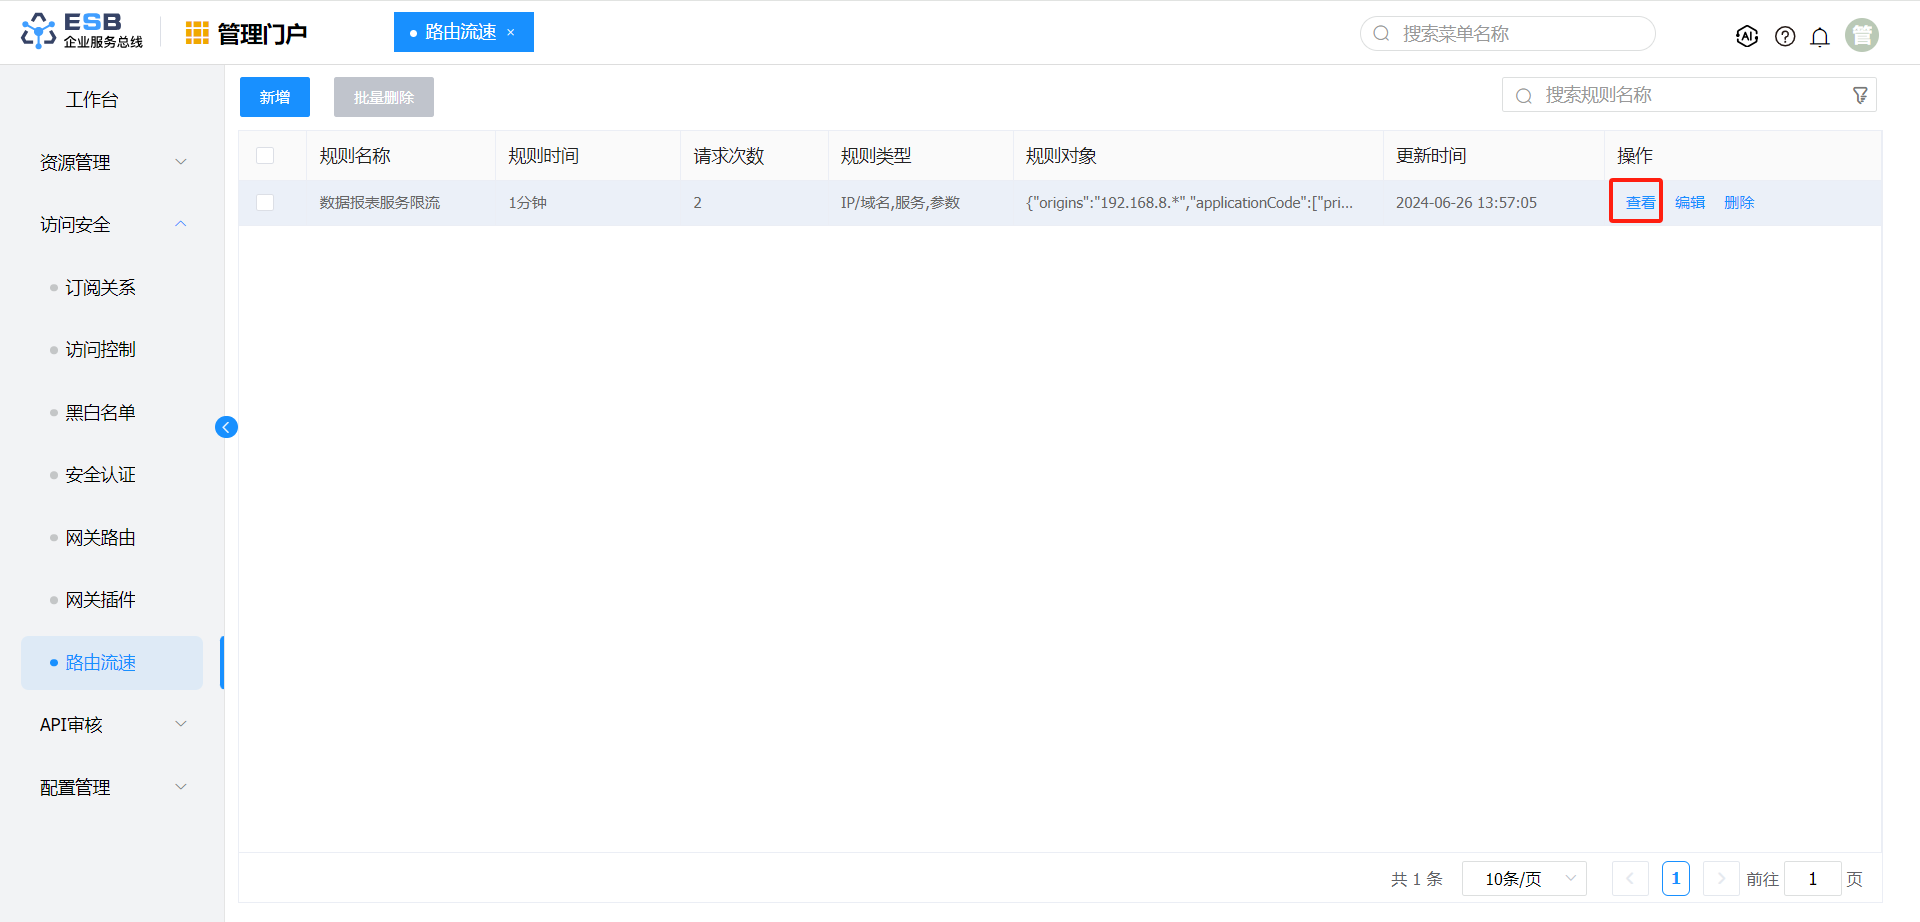
Task: Toggle the select-all checkbox in table header
Action: 265,156
